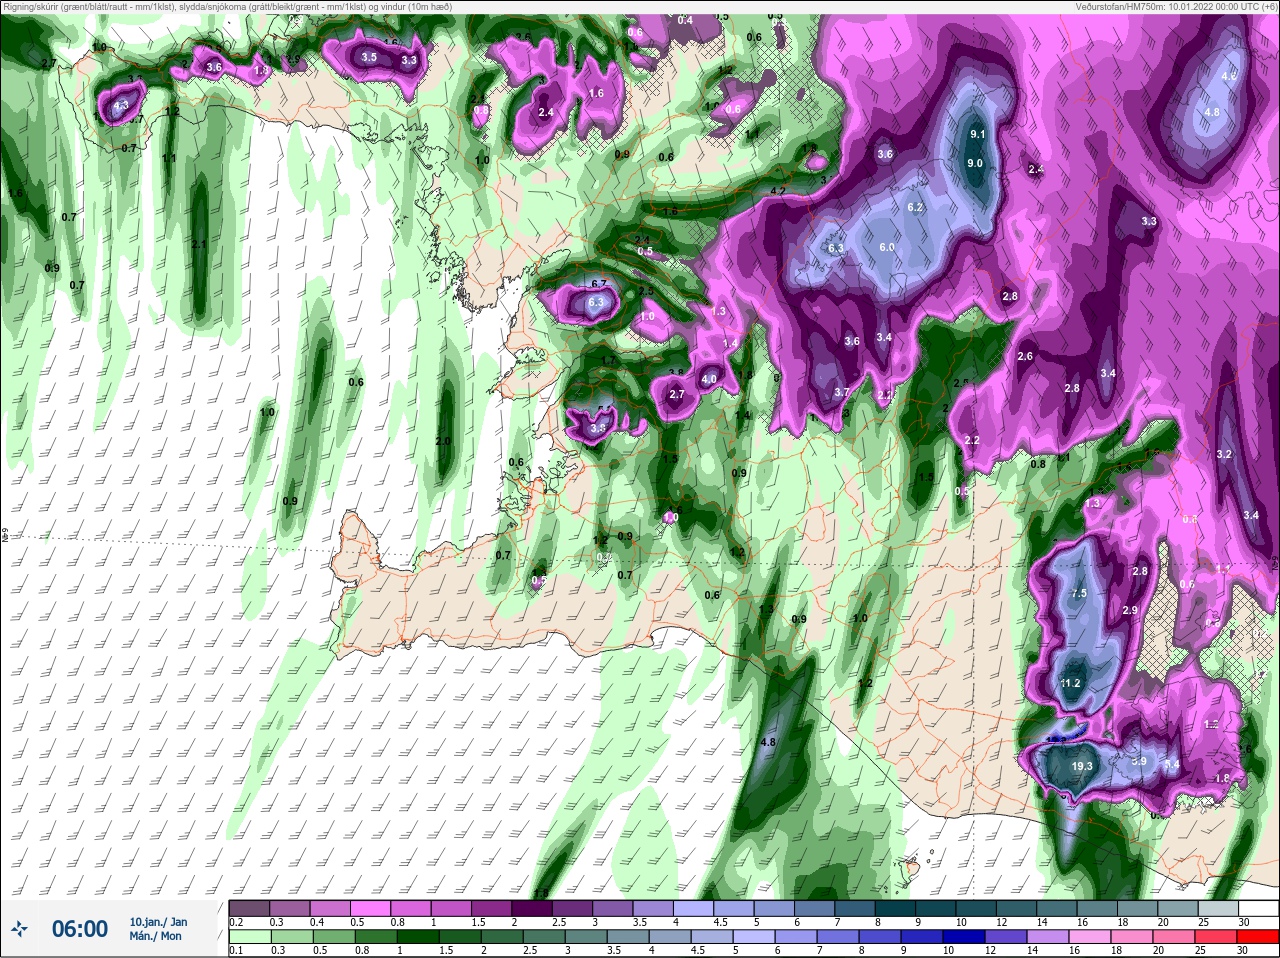Pick the dark purple 2 snow legend swatch
The width and height of the screenshot is (1280, 958).
tap(532, 908)
